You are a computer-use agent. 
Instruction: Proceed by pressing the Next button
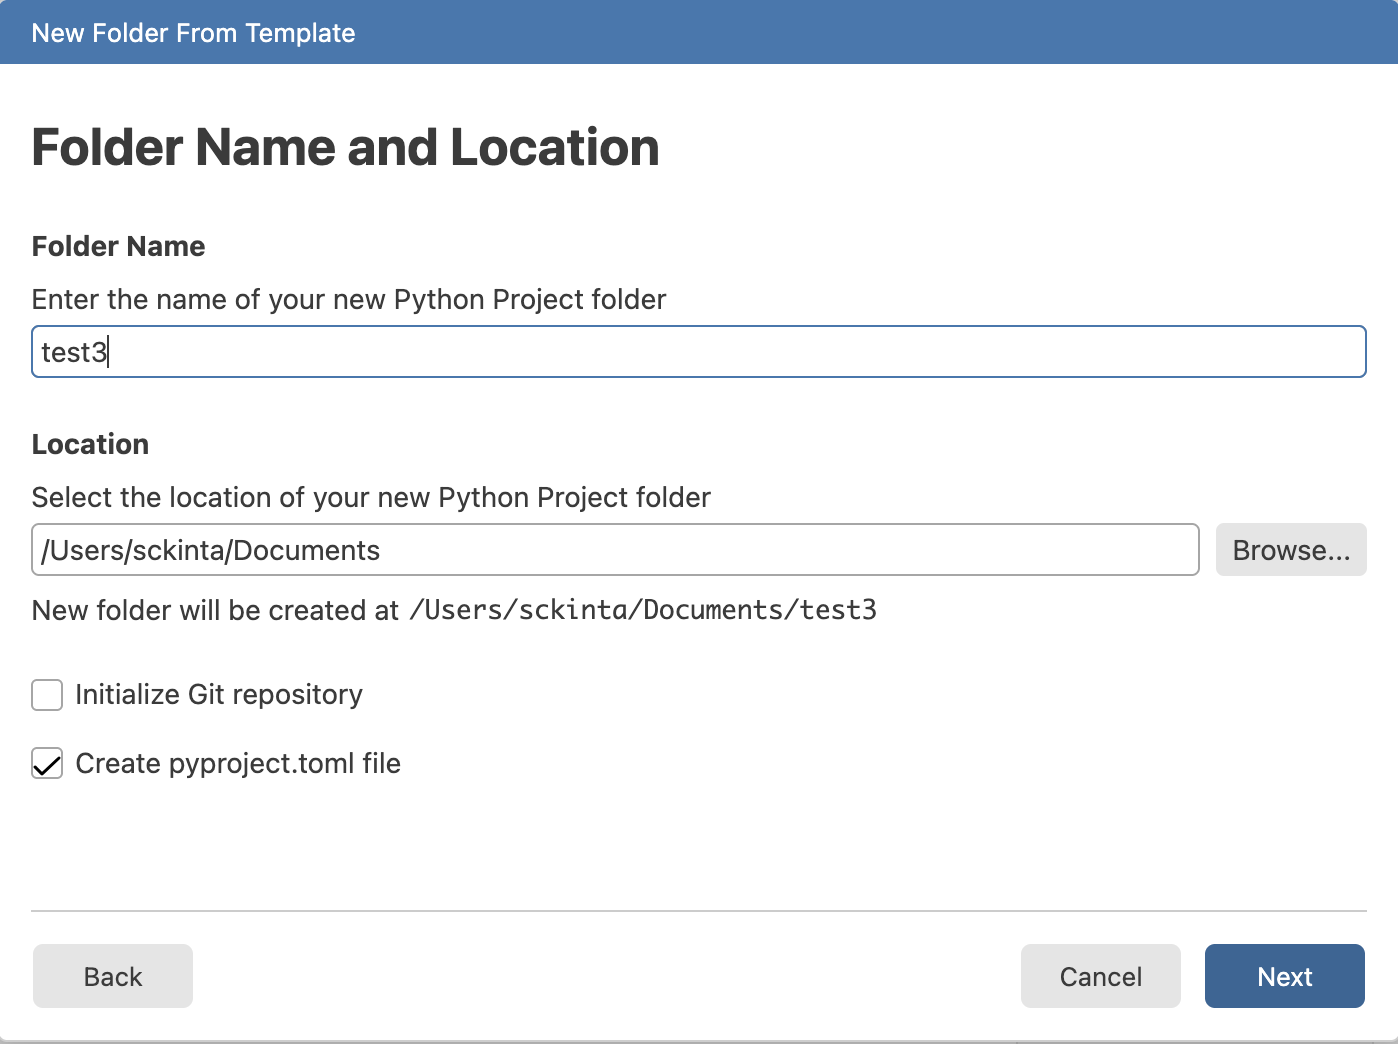point(1284,976)
